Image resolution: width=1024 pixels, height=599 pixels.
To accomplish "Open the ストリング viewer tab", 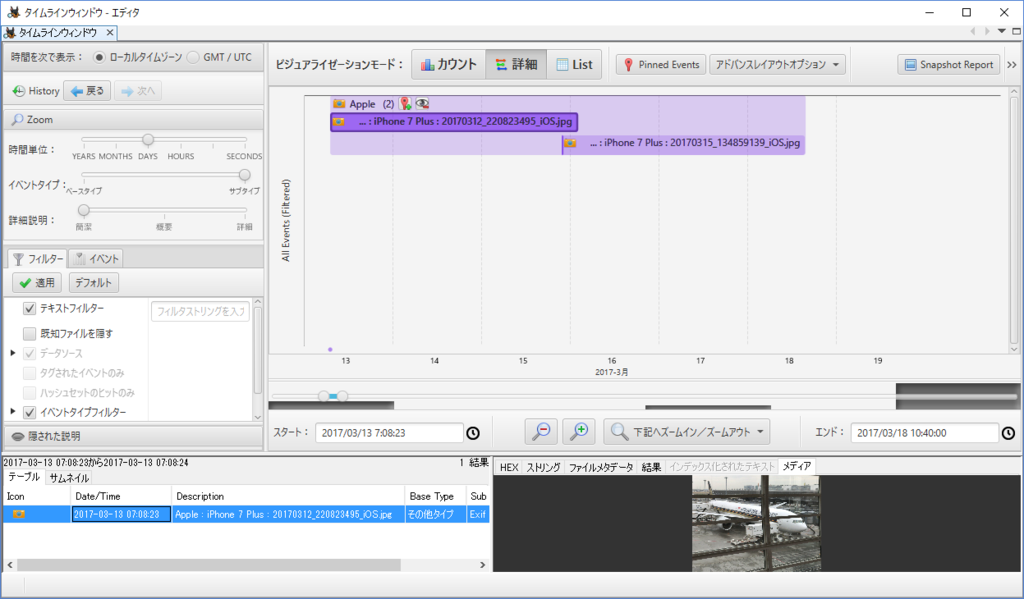I will point(543,467).
